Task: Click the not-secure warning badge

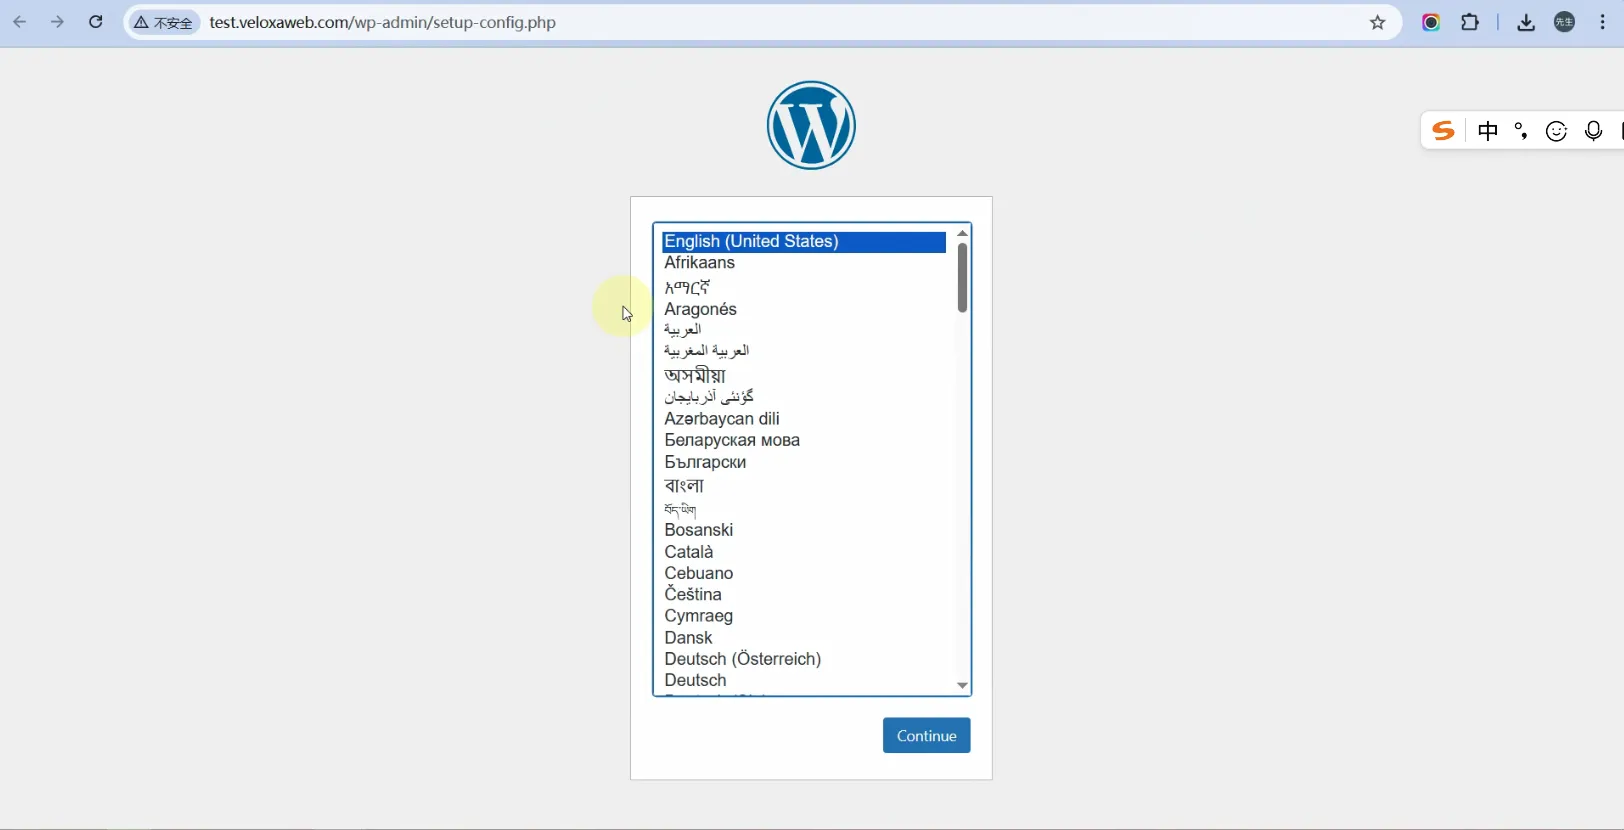Action: pos(164,22)
